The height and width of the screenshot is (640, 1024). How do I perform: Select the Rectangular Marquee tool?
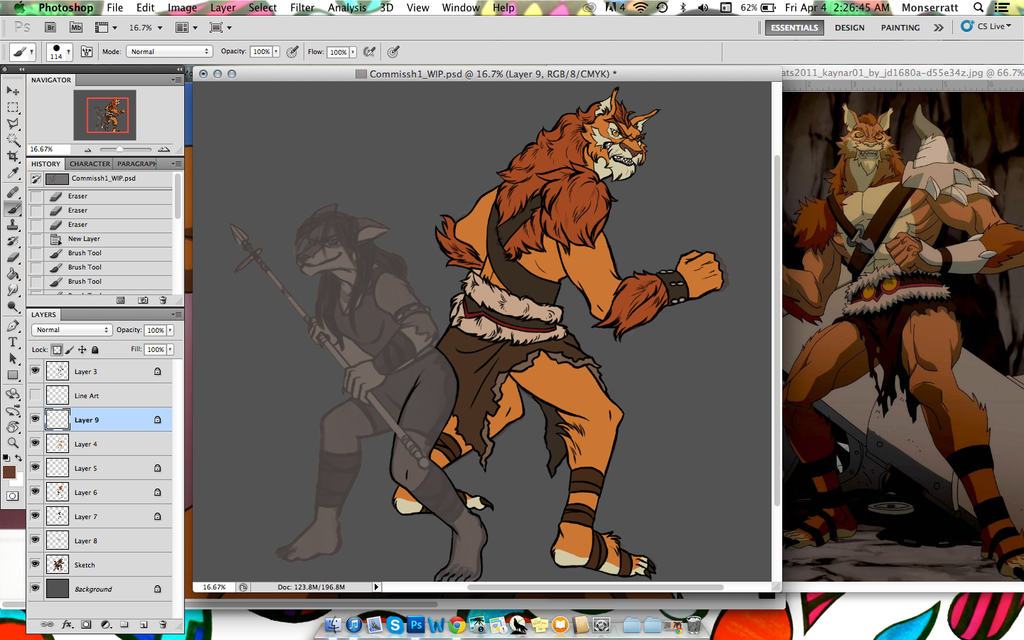[12, 107]
